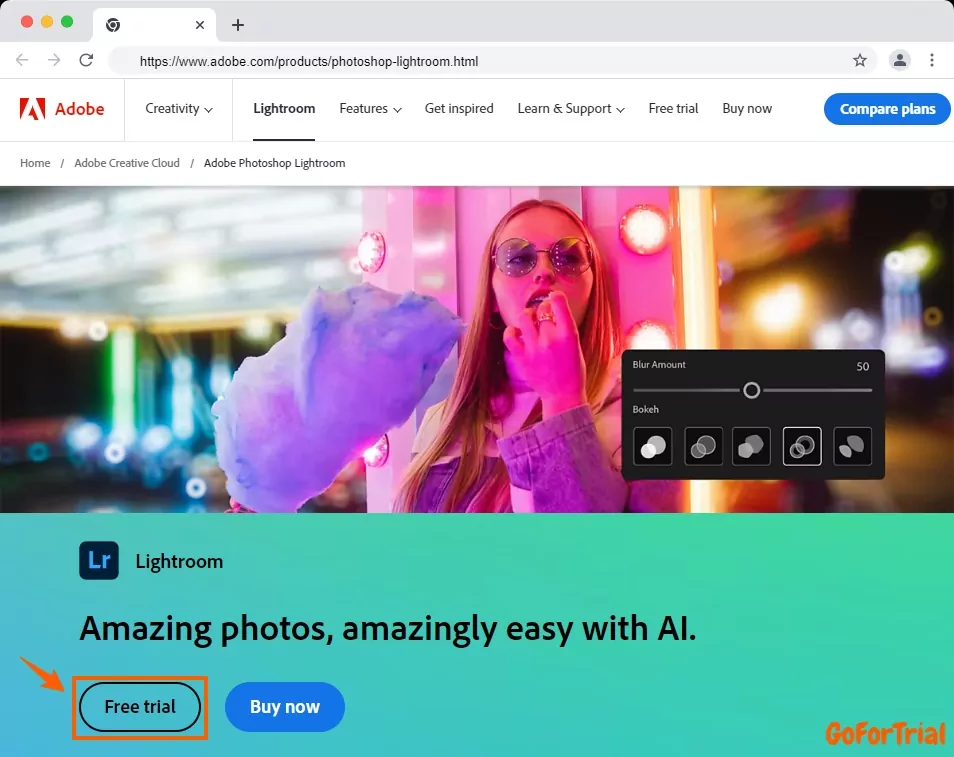
Task: Click the Adobe logo
Action: coord(62,109)
